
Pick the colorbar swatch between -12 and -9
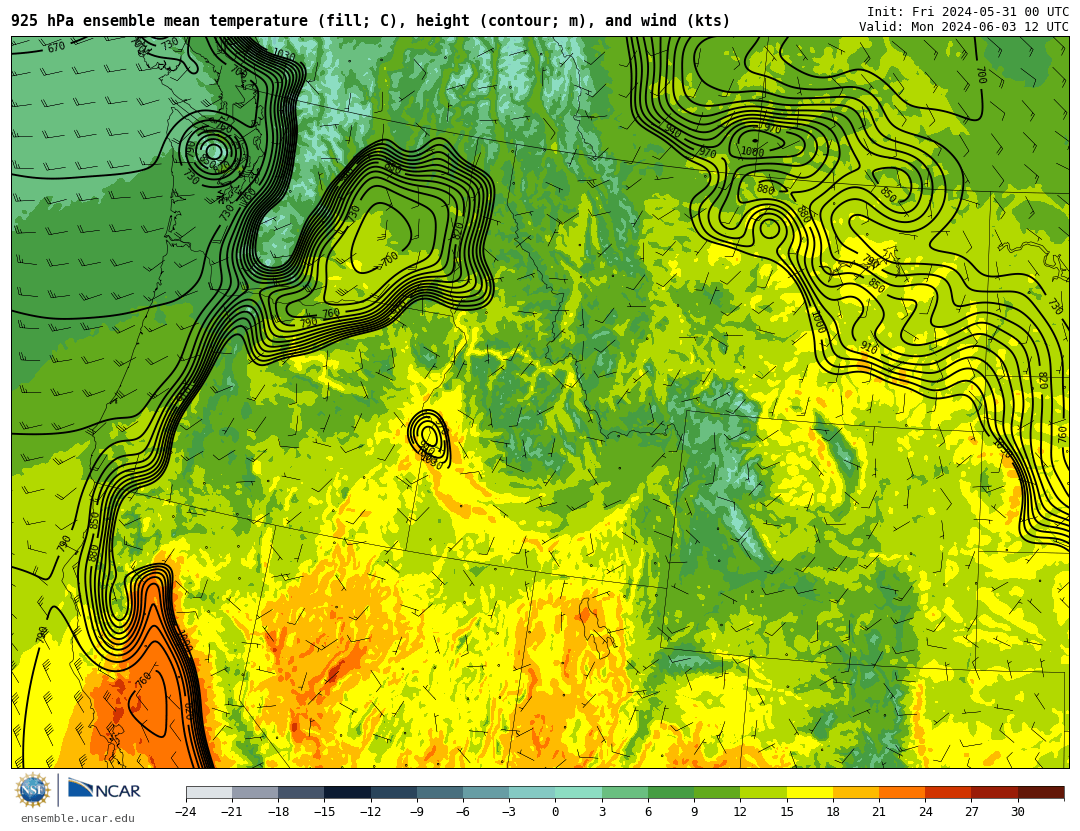[394, 792]
